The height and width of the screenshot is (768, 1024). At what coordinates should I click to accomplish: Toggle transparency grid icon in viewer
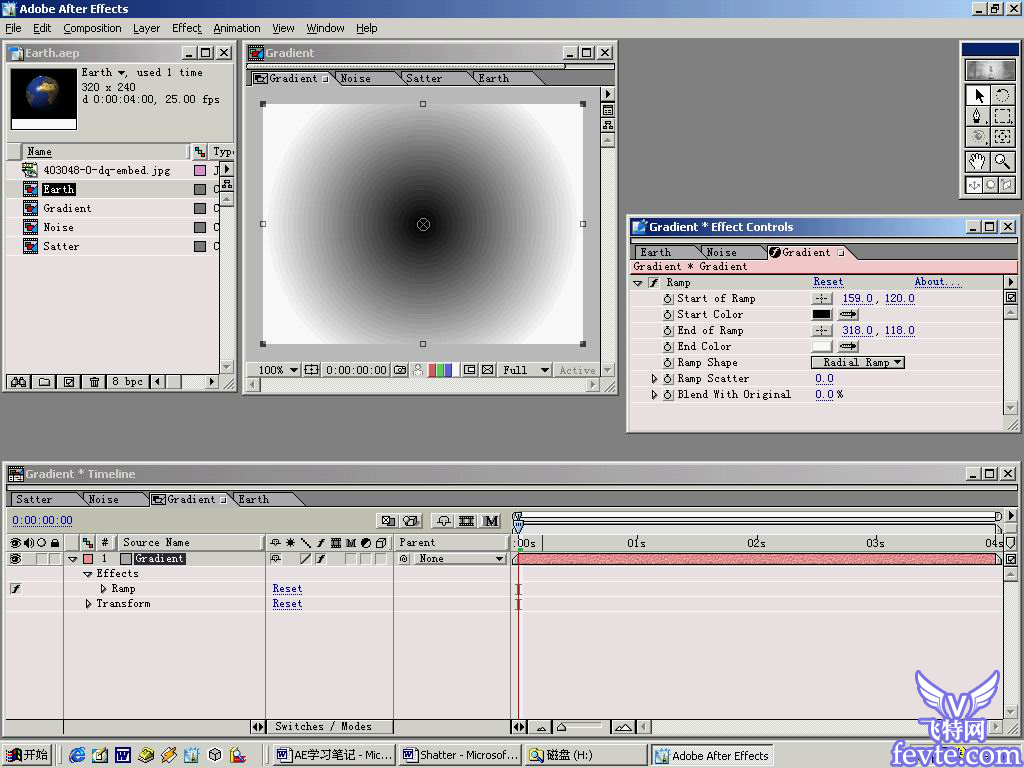488,370
